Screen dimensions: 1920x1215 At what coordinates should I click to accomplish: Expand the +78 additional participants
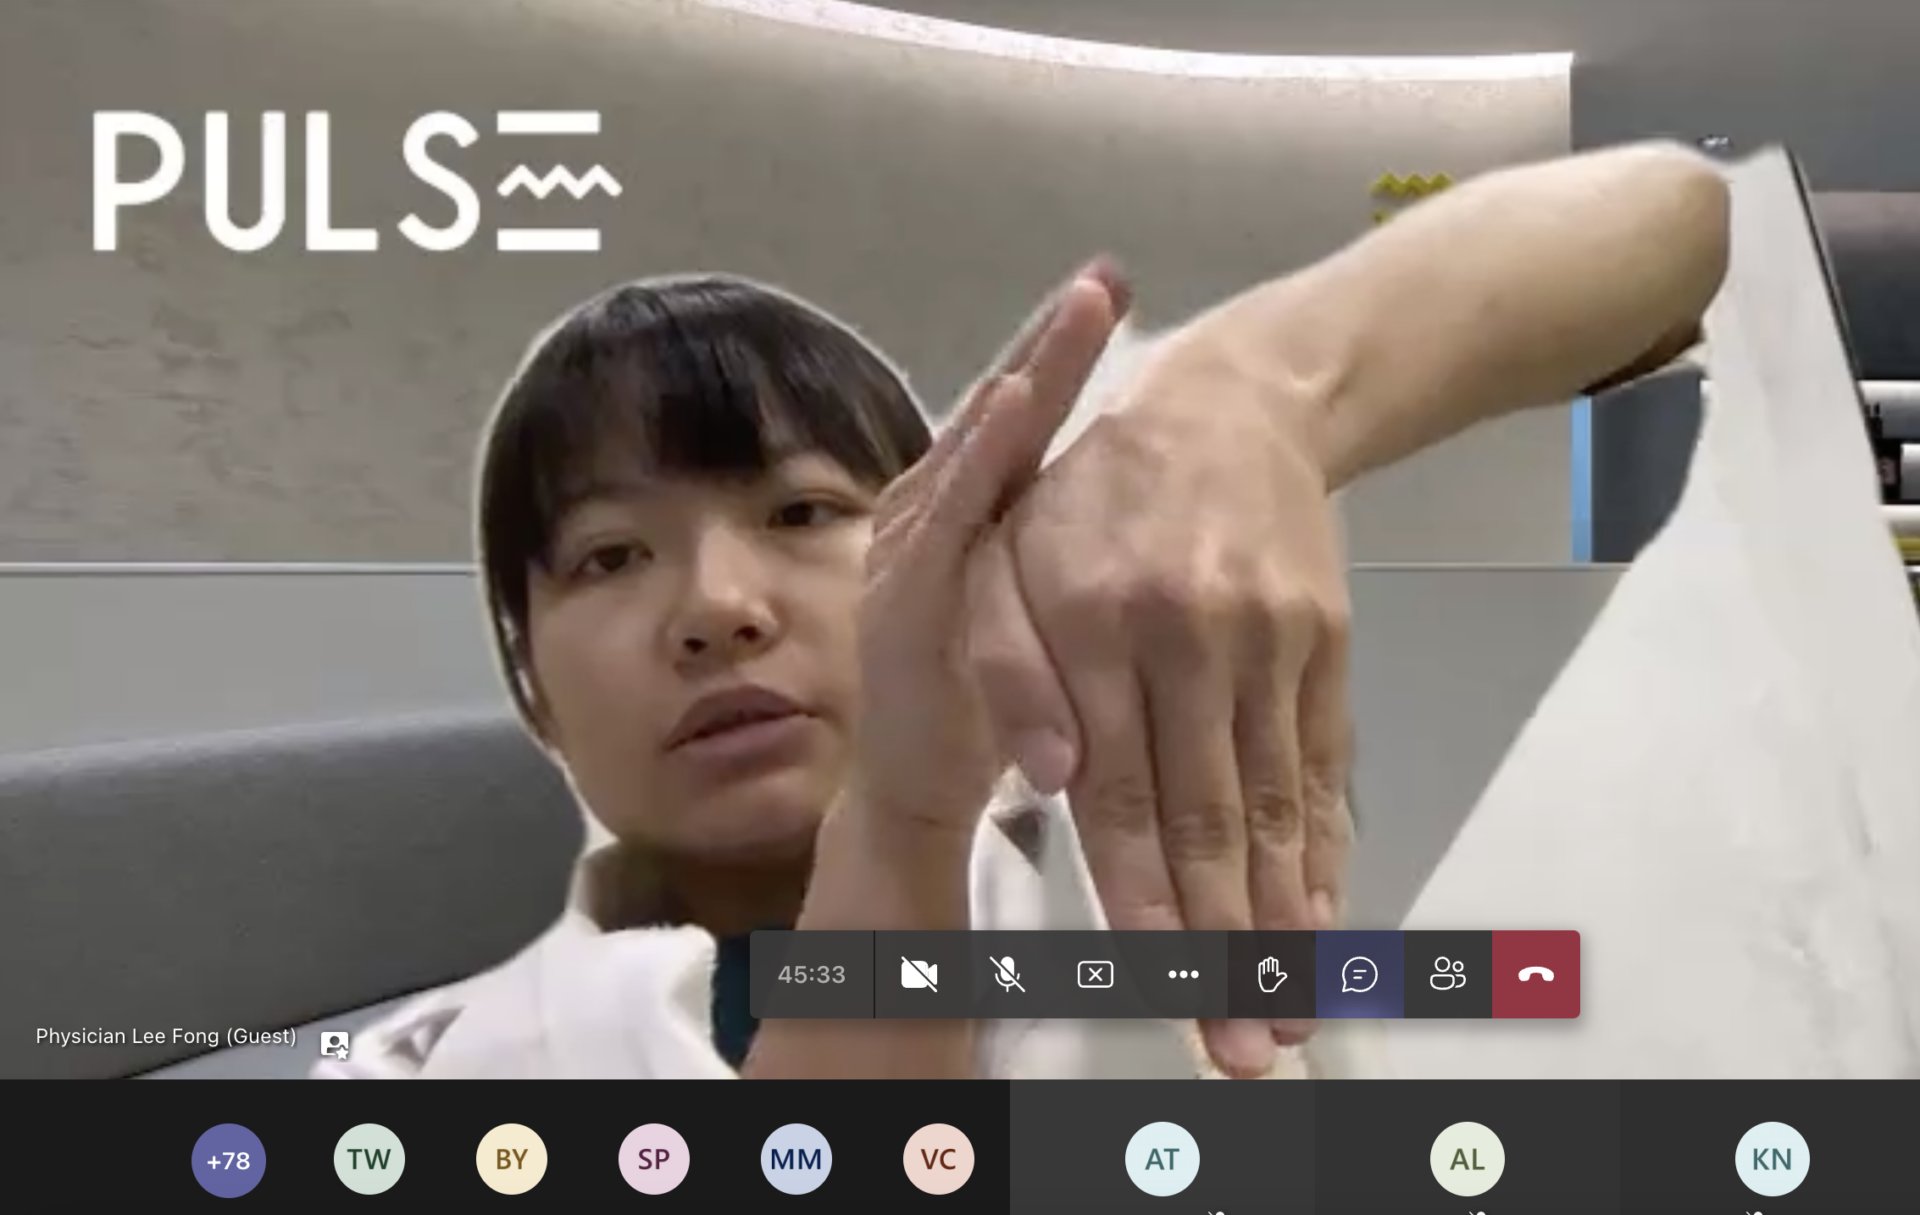(x=228, y=1160)
